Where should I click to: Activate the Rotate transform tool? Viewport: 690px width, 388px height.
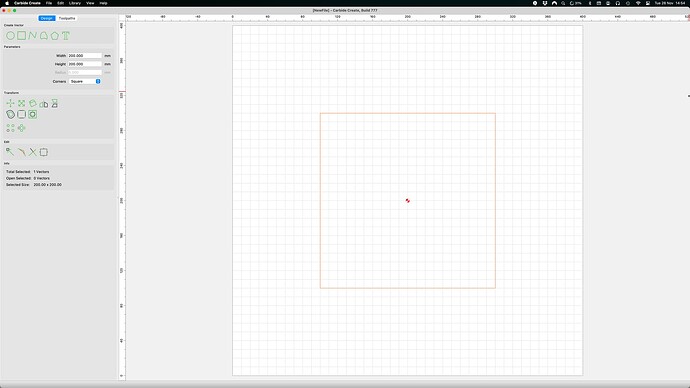33,103
